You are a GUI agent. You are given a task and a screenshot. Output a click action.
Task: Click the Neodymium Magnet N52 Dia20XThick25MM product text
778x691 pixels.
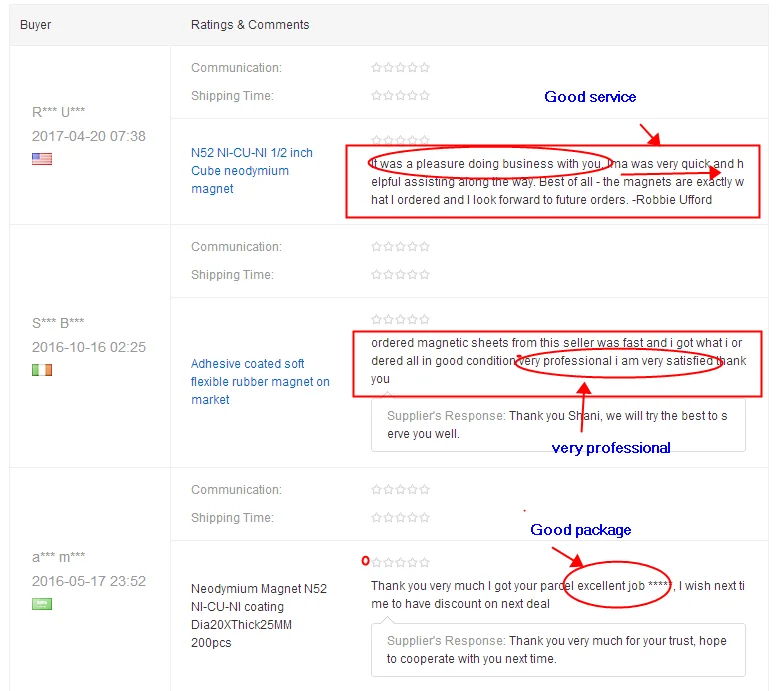259,616
